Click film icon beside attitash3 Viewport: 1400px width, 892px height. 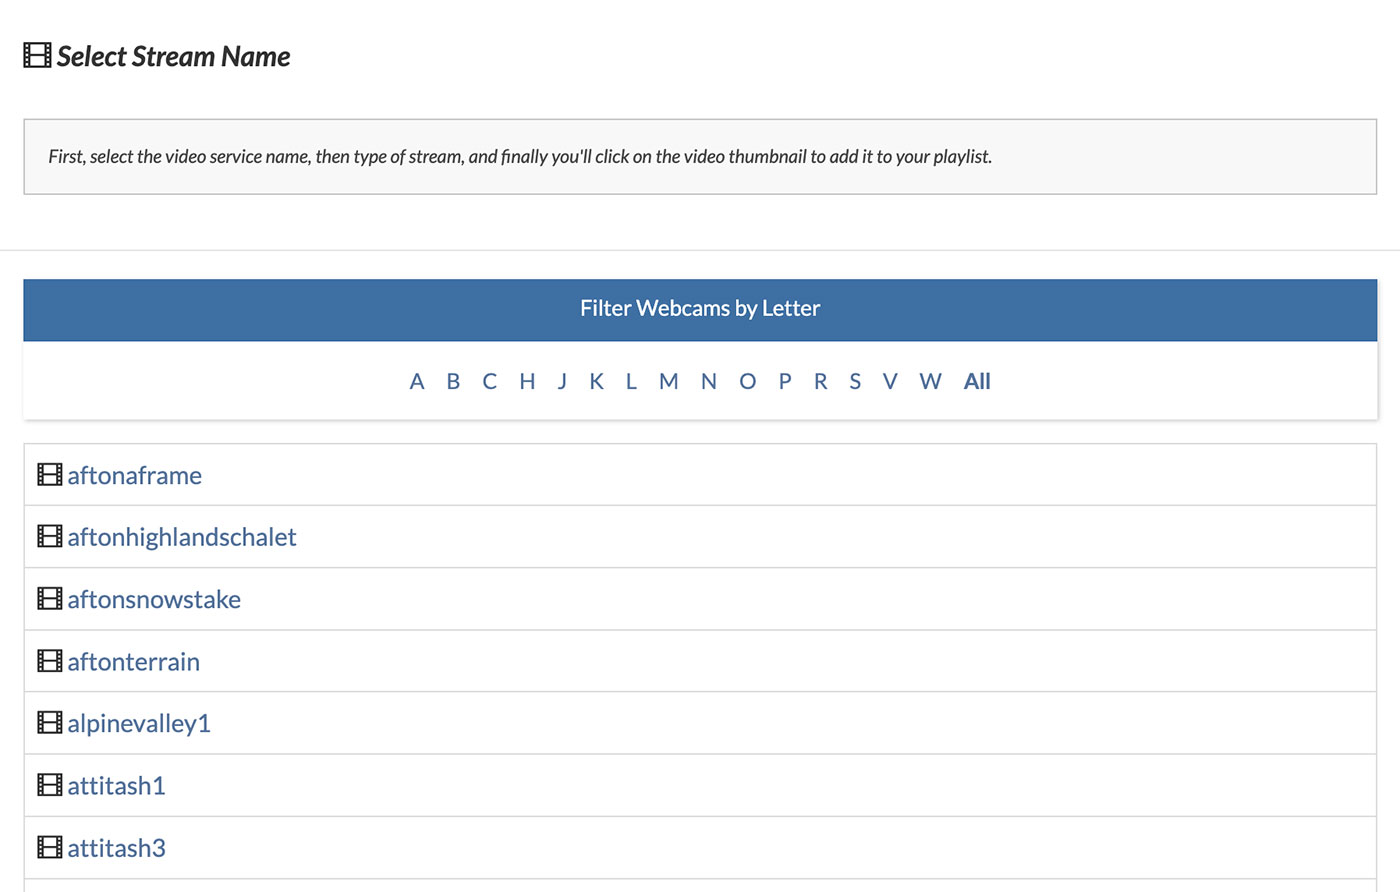tap(50, 848)
